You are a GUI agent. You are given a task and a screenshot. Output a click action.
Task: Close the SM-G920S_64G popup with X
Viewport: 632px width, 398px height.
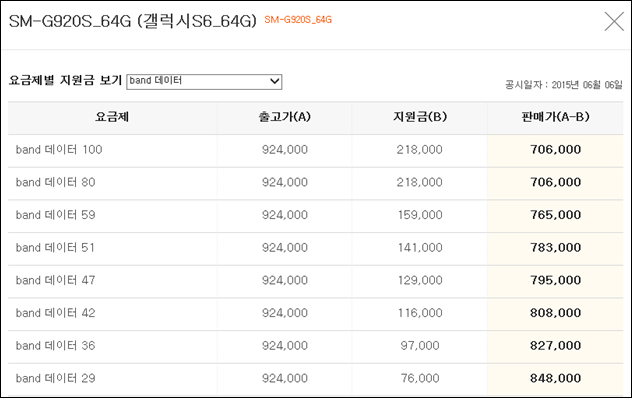coord(614,21)
